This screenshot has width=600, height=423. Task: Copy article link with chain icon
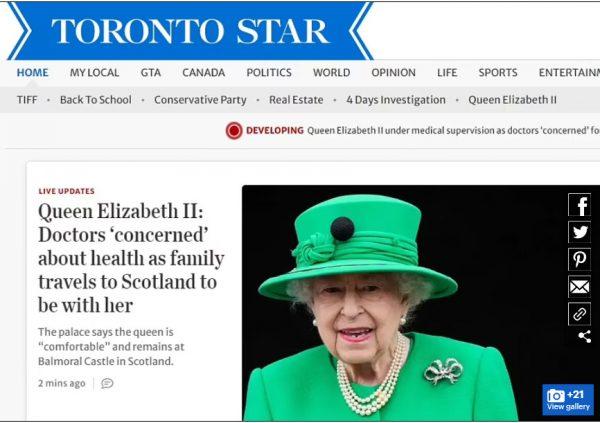pos(579,314)
